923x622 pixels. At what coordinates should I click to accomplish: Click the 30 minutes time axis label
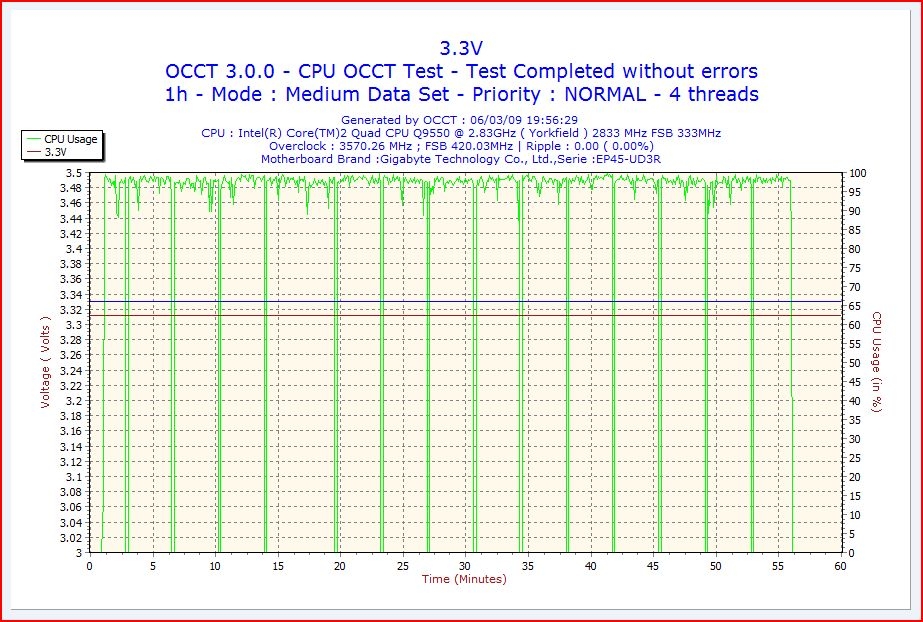point(465,566)
